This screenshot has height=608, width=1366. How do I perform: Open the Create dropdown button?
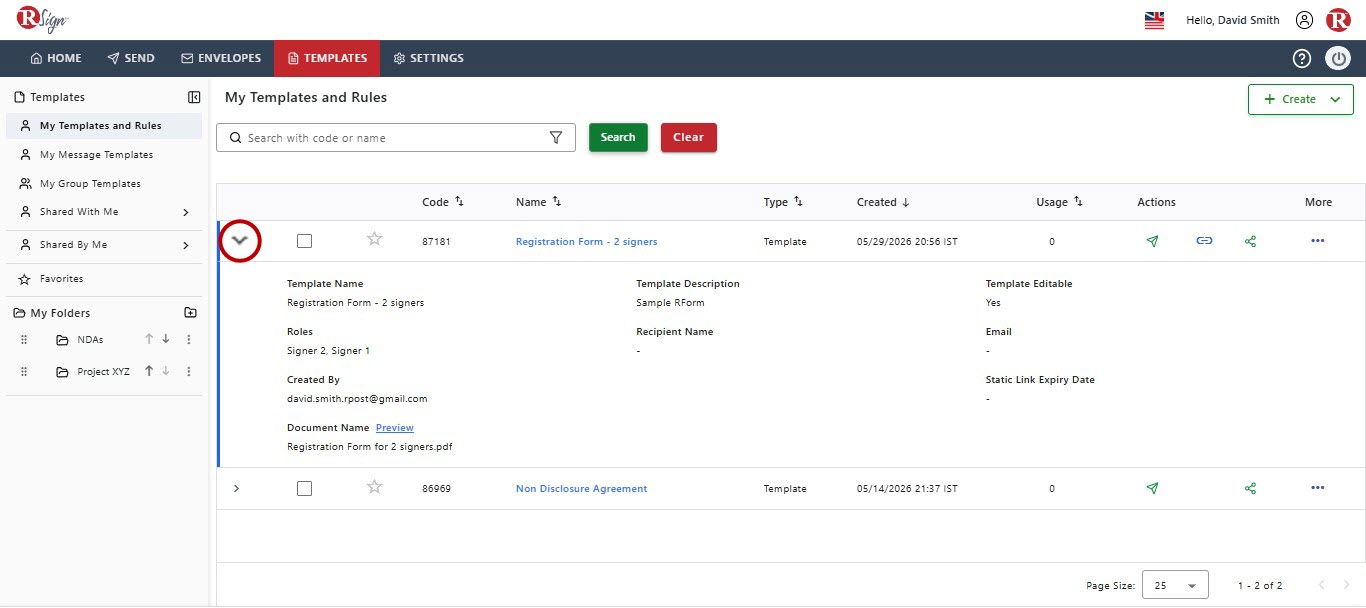click(x=1300, y=99)
